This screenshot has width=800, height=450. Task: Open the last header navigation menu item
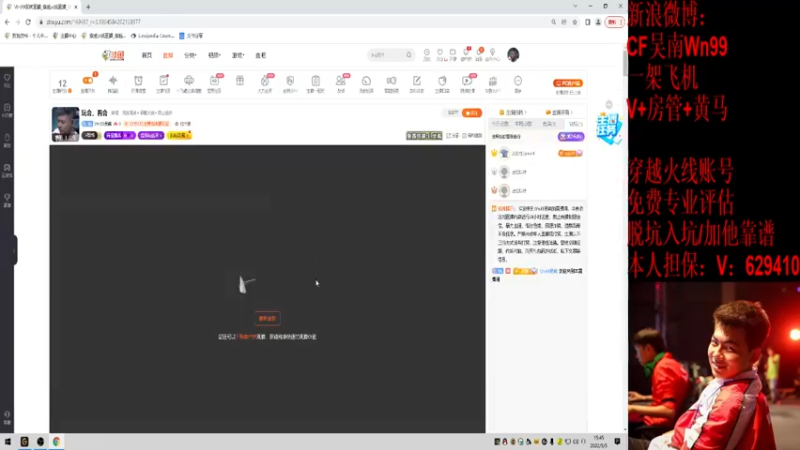(x=261, y=55)
